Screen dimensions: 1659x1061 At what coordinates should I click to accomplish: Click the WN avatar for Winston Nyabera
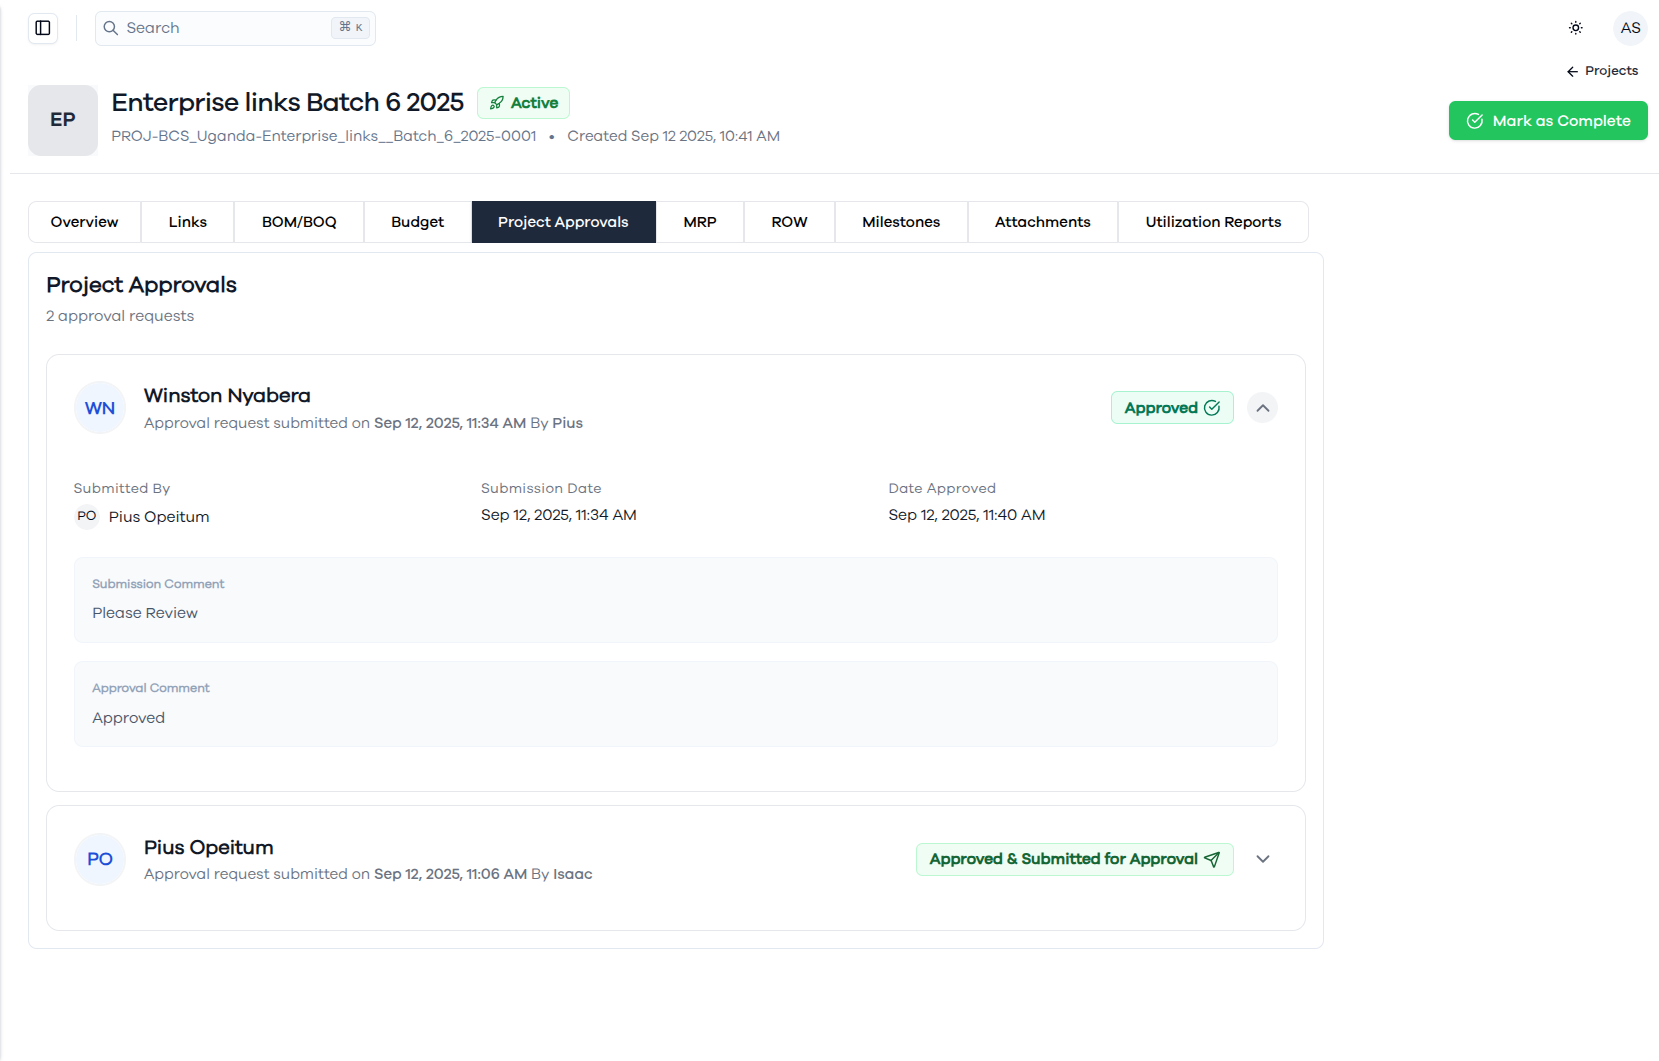click(x=100, y=408)
